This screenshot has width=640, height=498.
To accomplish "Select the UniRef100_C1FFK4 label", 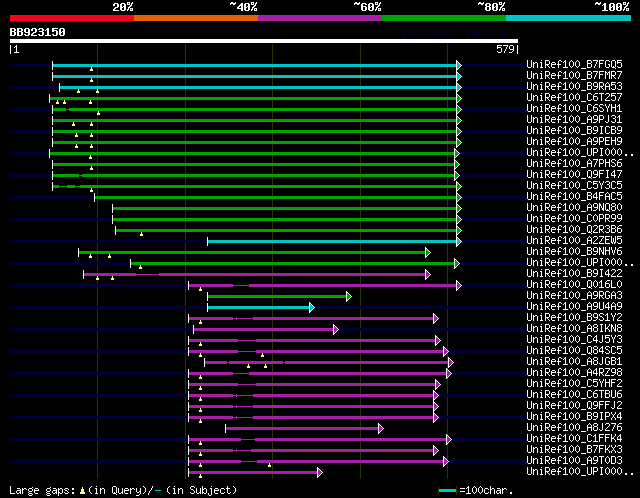I will (x=574, y=439).
